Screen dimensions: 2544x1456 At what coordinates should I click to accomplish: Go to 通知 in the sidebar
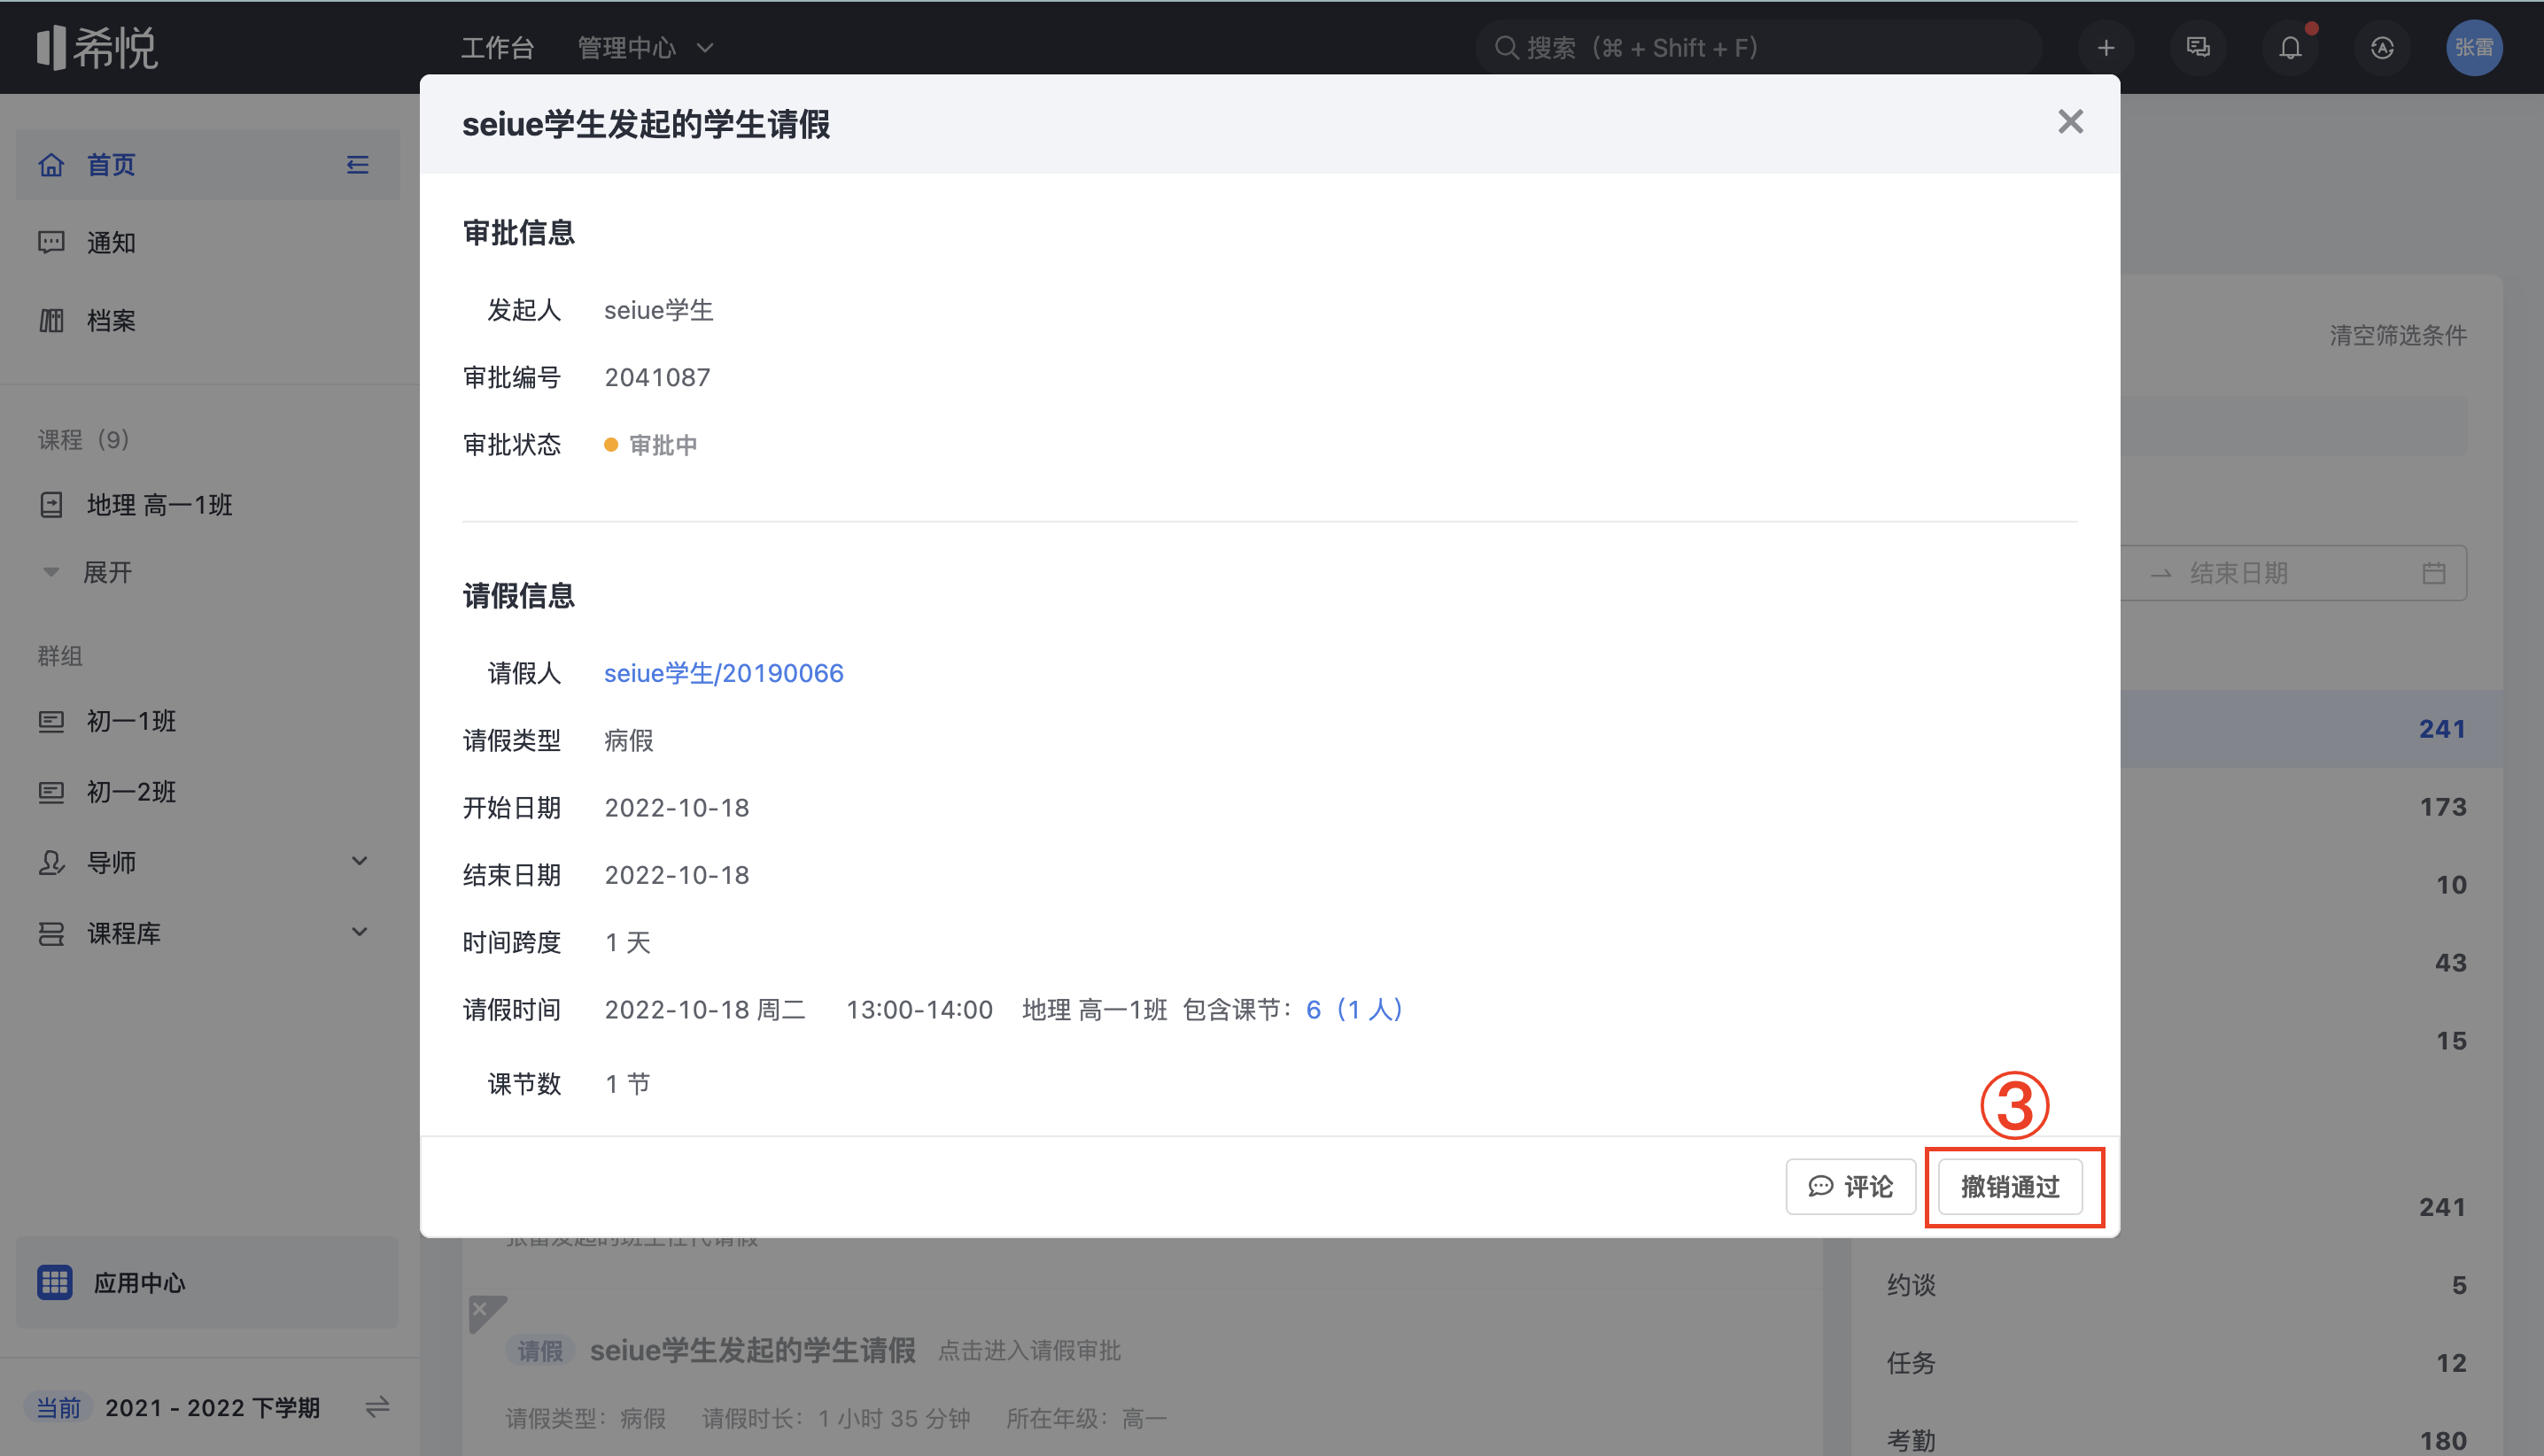[x=110, y=242]
